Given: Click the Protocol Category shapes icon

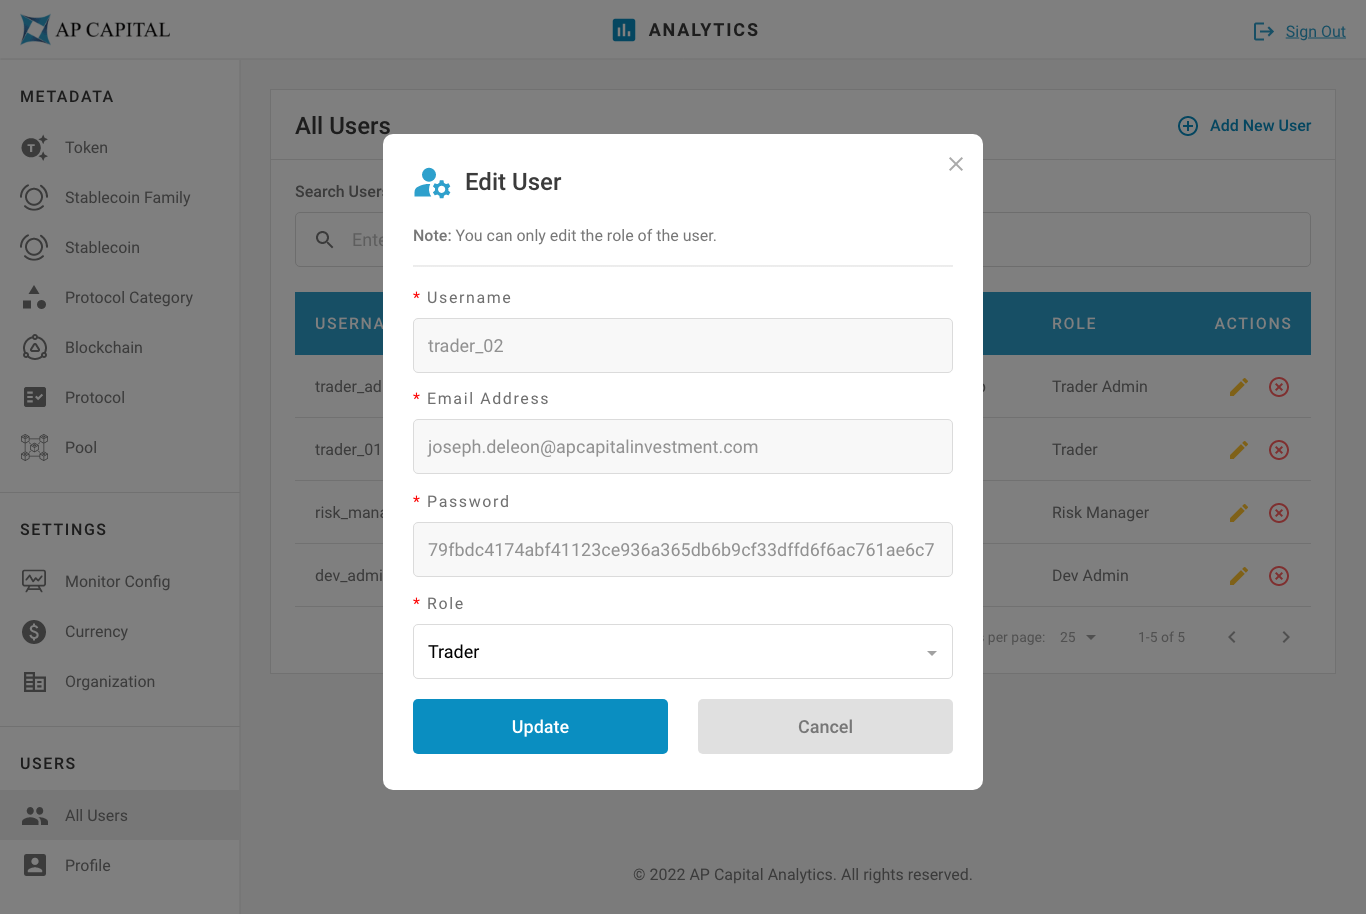Looking at the screenshot, I should pyautogui.click(x=34, y=298).
